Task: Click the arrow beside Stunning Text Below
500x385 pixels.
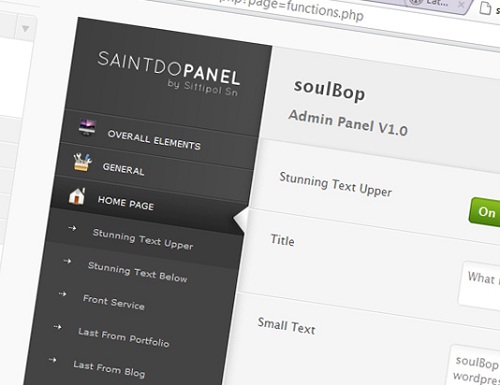Action: point(67,261)
